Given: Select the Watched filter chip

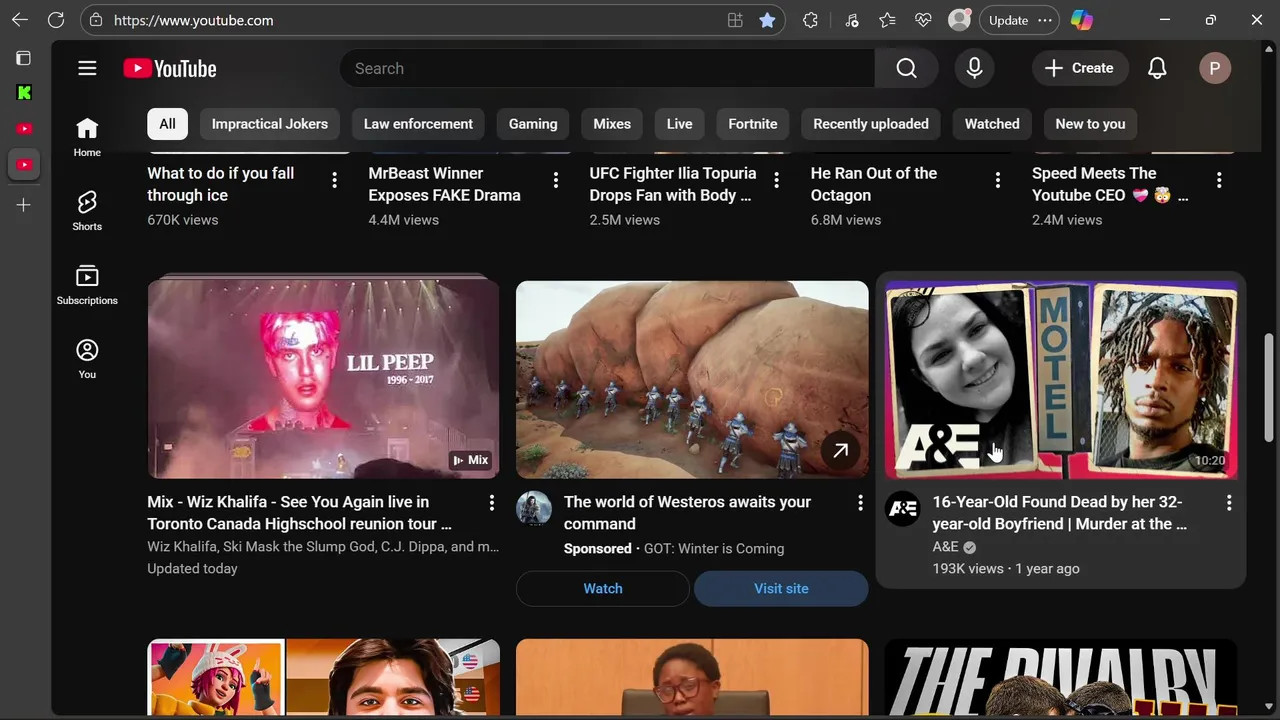Looking at the screenshot, I should [992, 124].
